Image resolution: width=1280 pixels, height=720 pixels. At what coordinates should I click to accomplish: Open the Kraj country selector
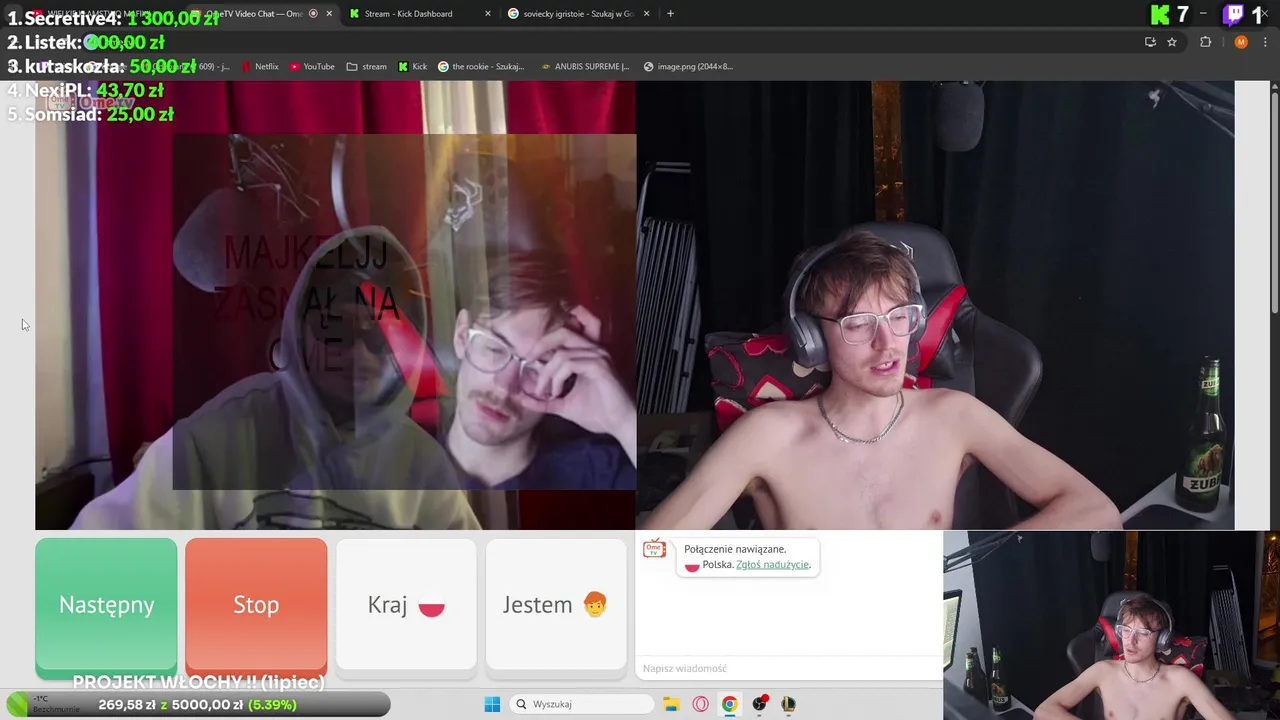[x=406, y=604]
